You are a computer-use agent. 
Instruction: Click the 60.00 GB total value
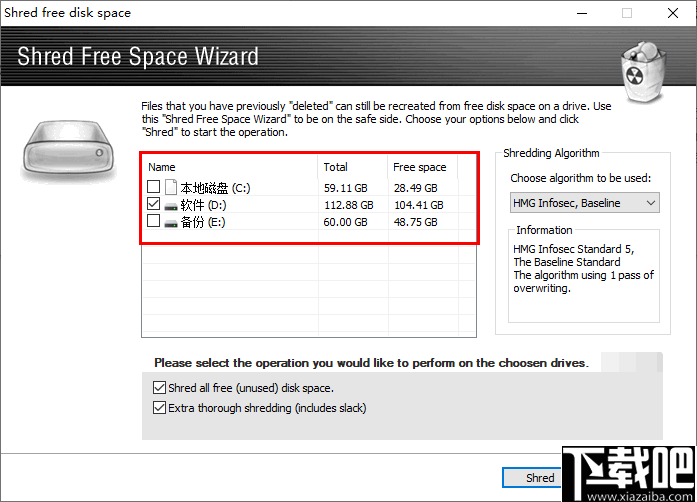click(345, 222)
